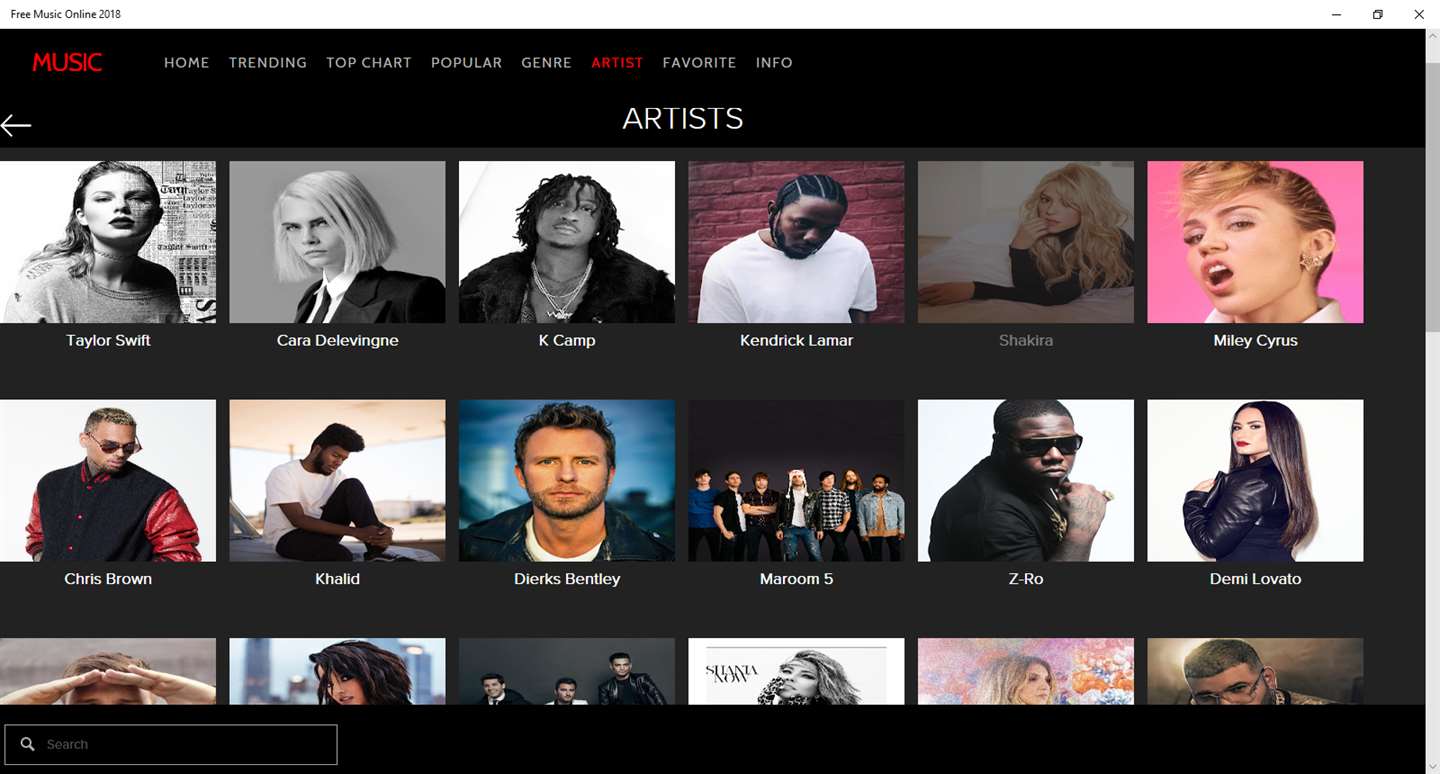Click the Shakira artist name link
The height and width of the screenshot is (774, 1440).
1026,340
